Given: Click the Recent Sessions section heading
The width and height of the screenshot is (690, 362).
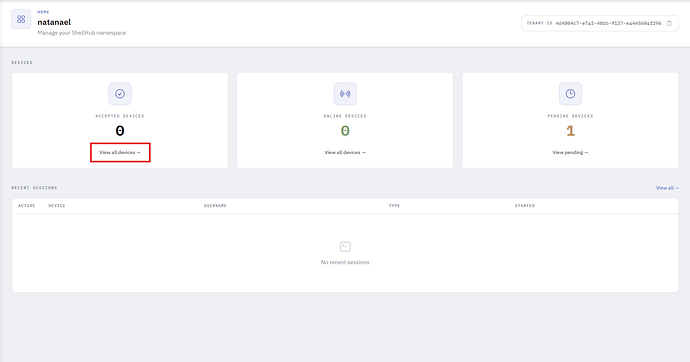Looking at the screenshot, I should tap(34, 188).
